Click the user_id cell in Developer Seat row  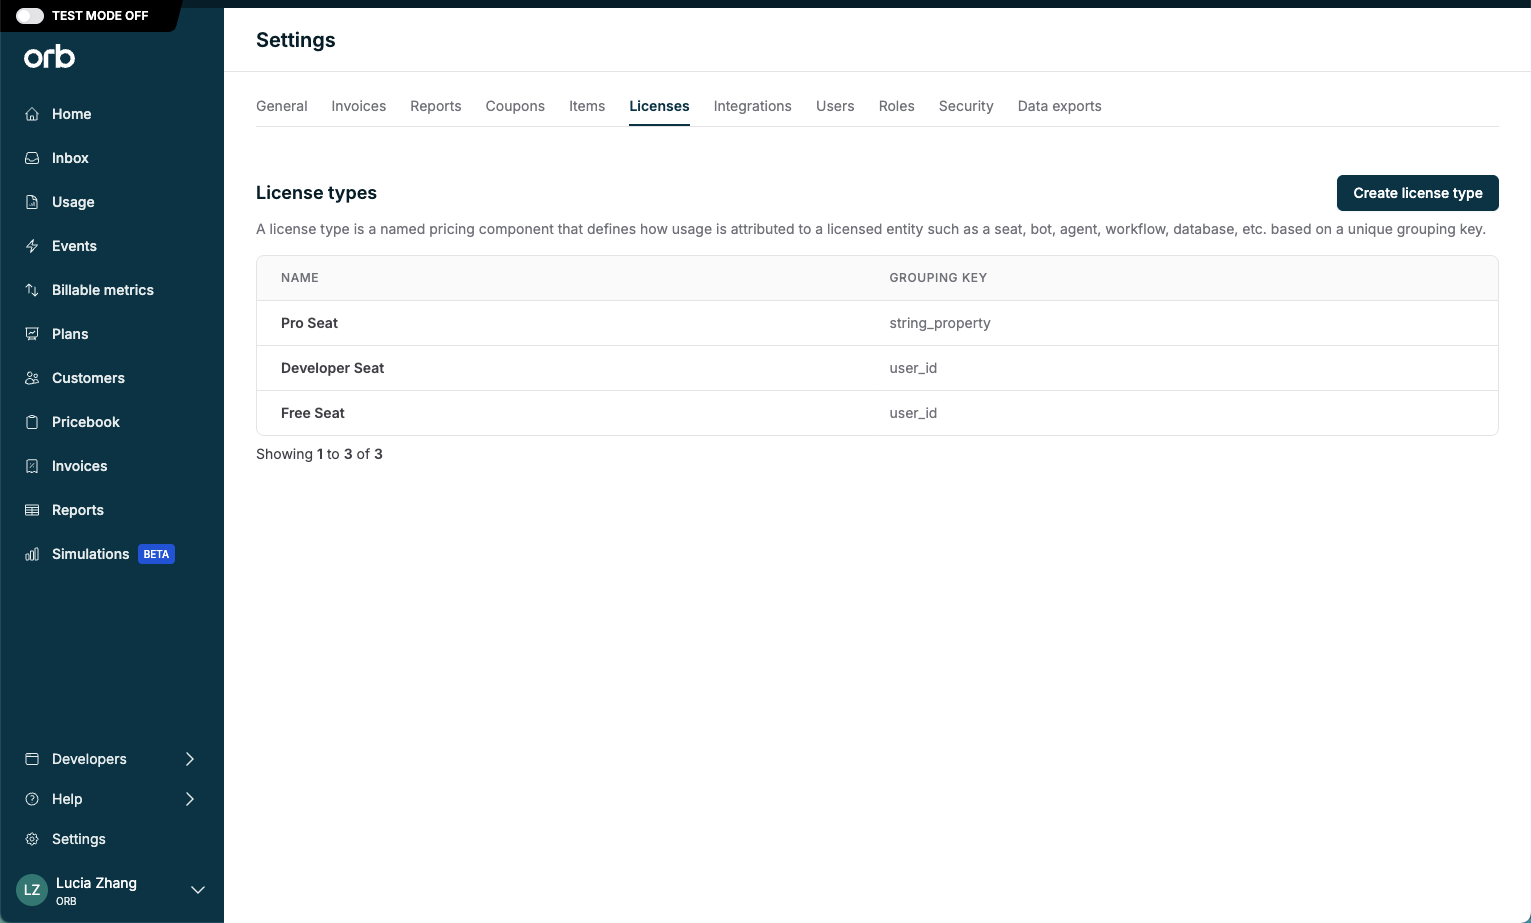pos(913,368)
